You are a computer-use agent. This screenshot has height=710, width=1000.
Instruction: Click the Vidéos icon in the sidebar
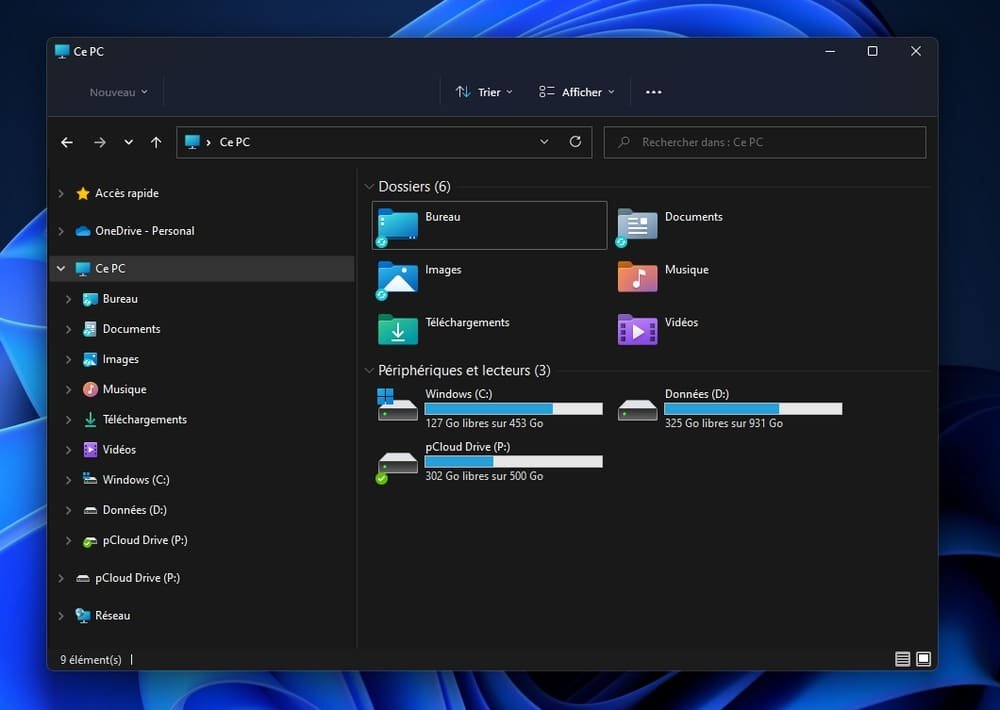[91, 450]
